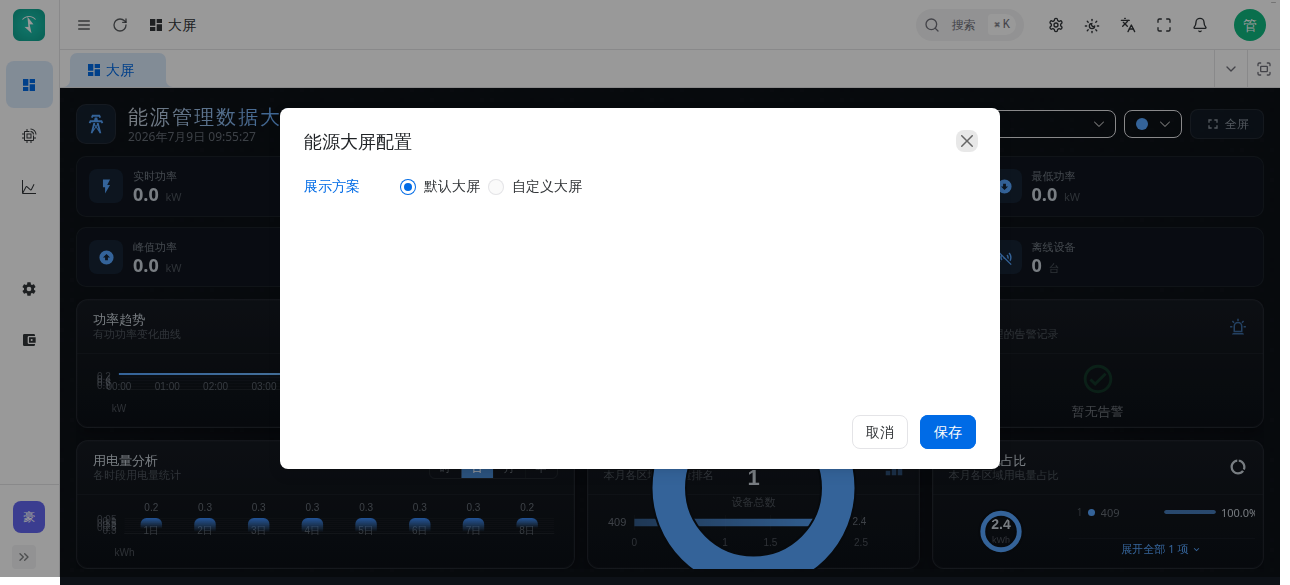Click the 大屏 breadcrumb in the header
Viewport: 1290px width, 585px height.
[172, 25]
